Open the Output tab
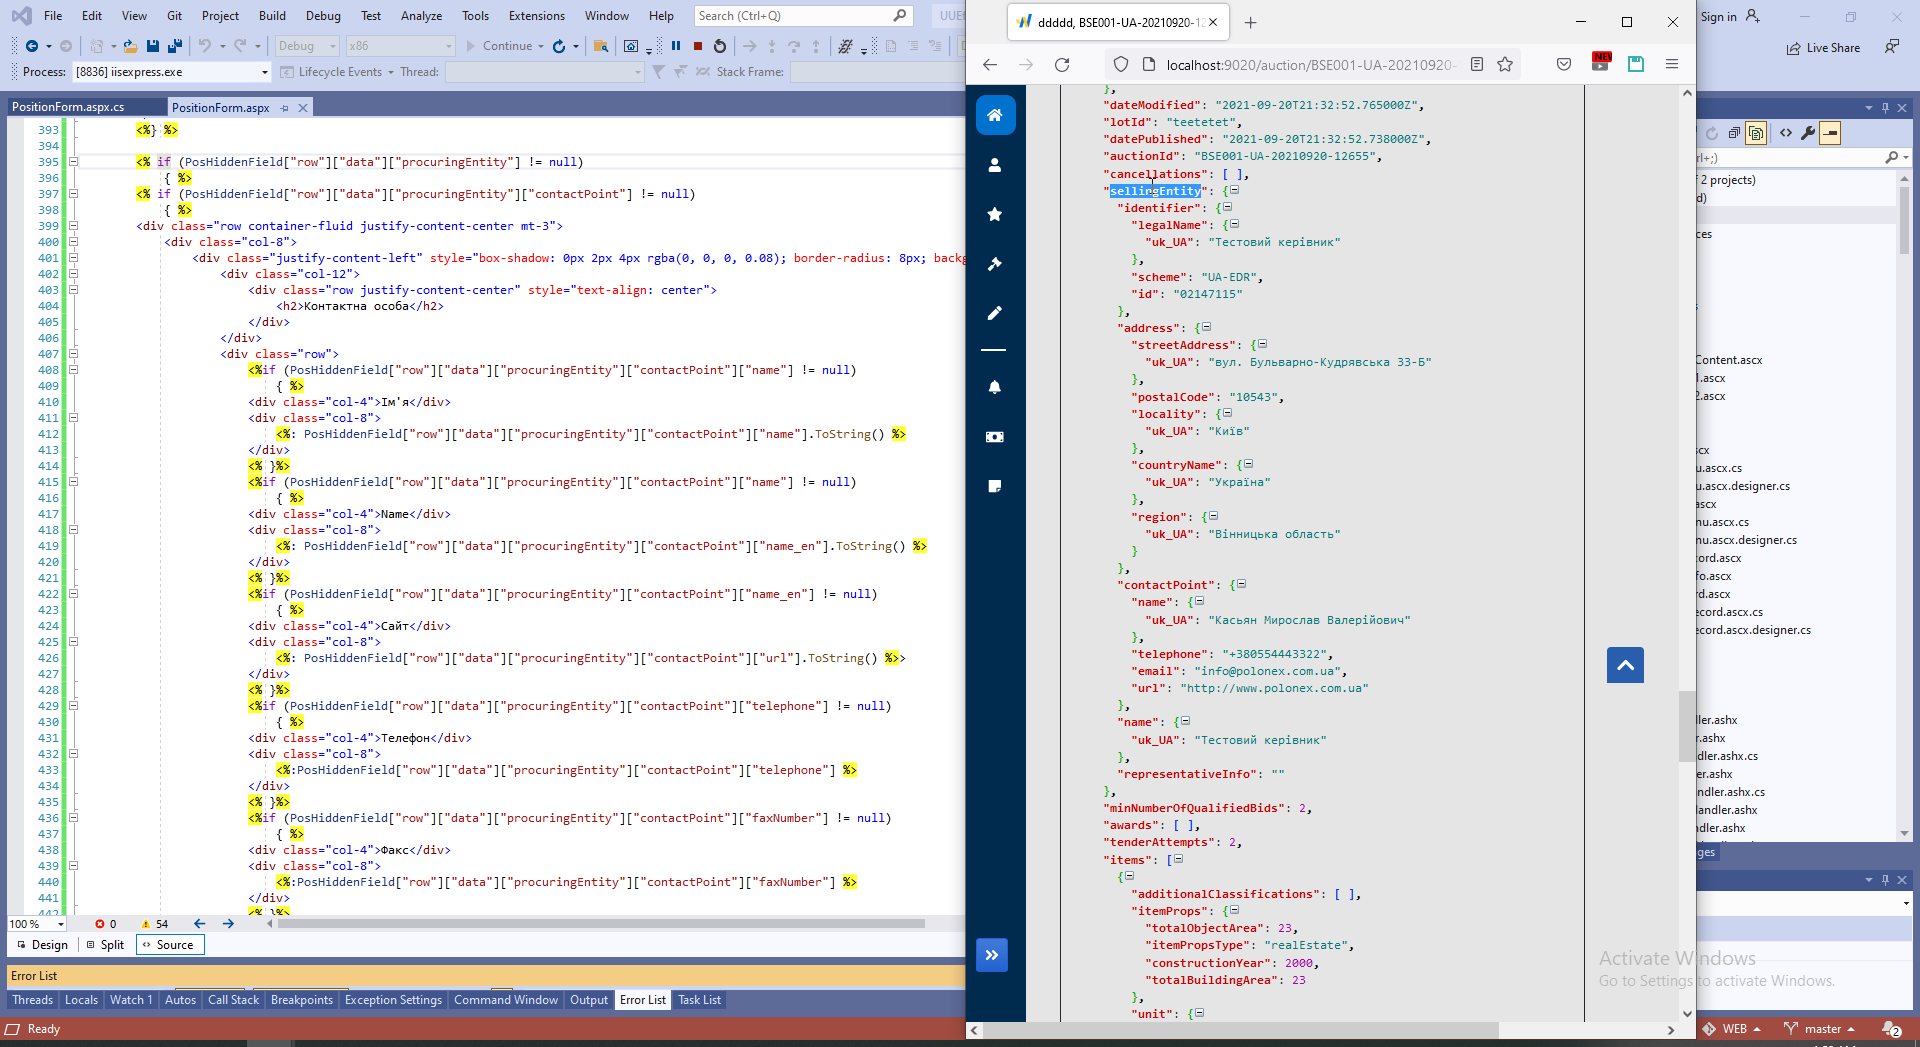Image resolution: width=1920 pixels, height=1047 pixels. pyautogui.click(x=589, y=1000)
